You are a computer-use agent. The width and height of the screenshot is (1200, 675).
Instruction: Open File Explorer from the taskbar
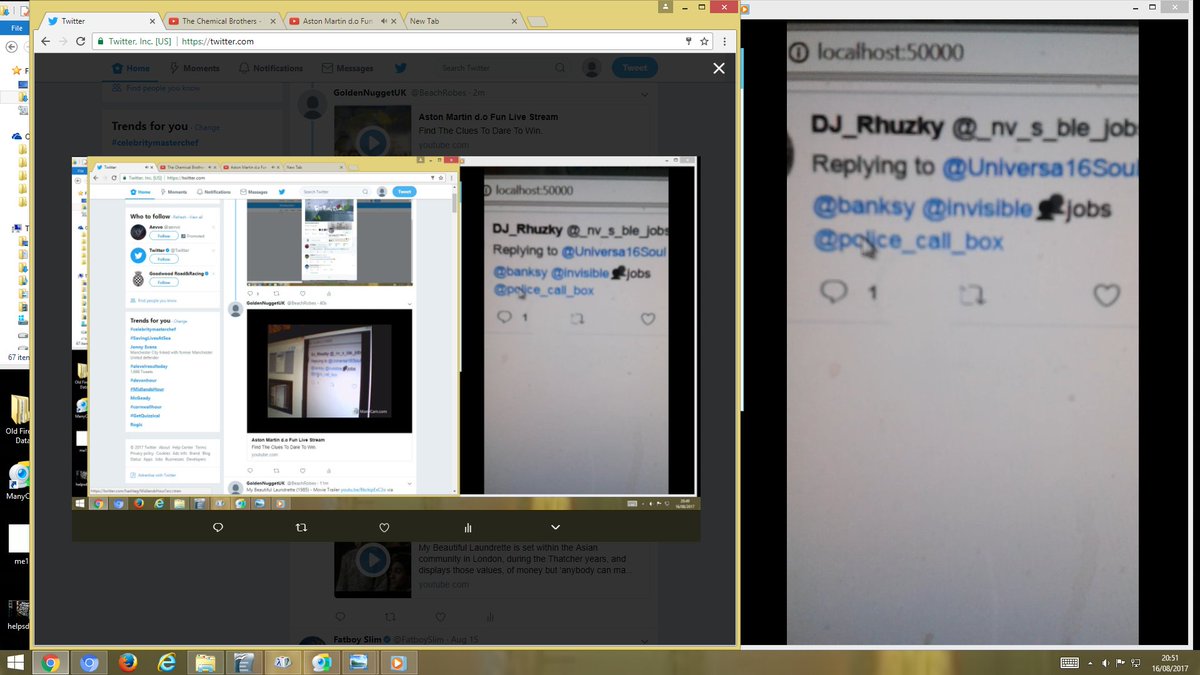pos(204,662)
